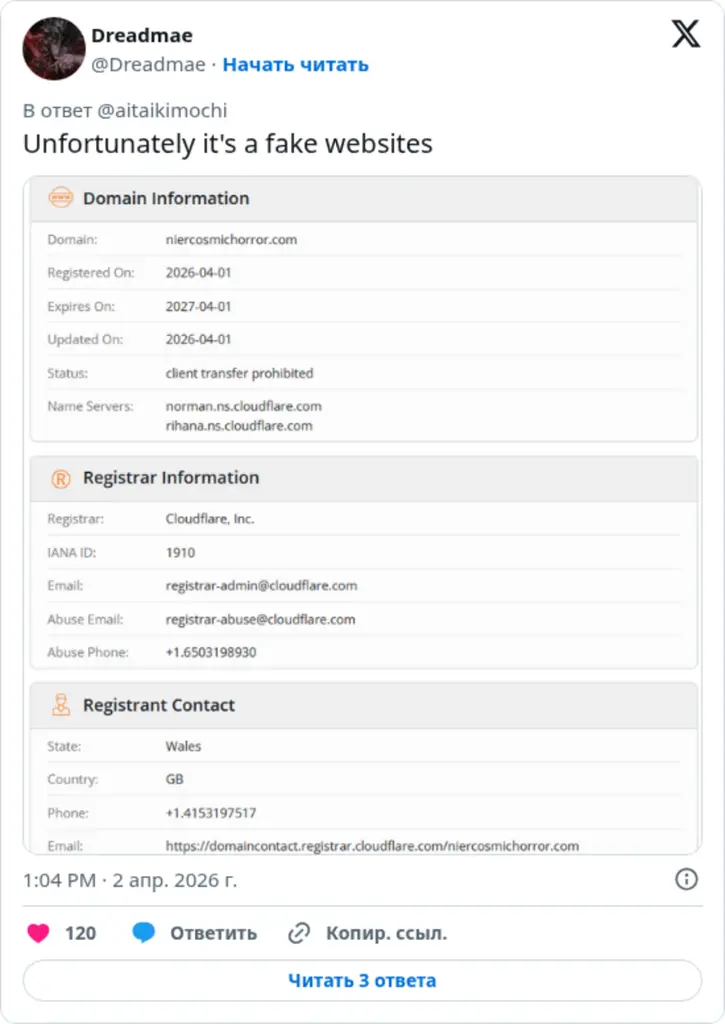725x1024 pixels.
Task: Click the Dreadmae display name
Action: click(142, 36)
